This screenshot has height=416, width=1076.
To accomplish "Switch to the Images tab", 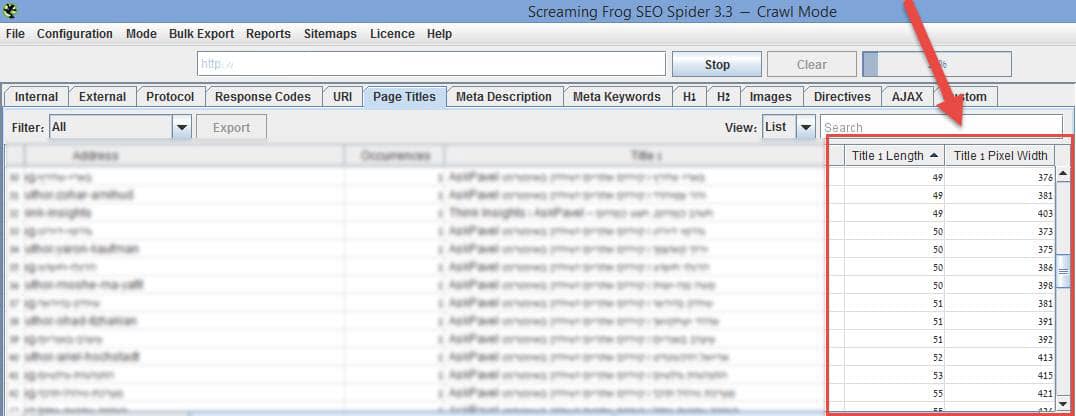I will pyautogui.click(x=771, y=97).
